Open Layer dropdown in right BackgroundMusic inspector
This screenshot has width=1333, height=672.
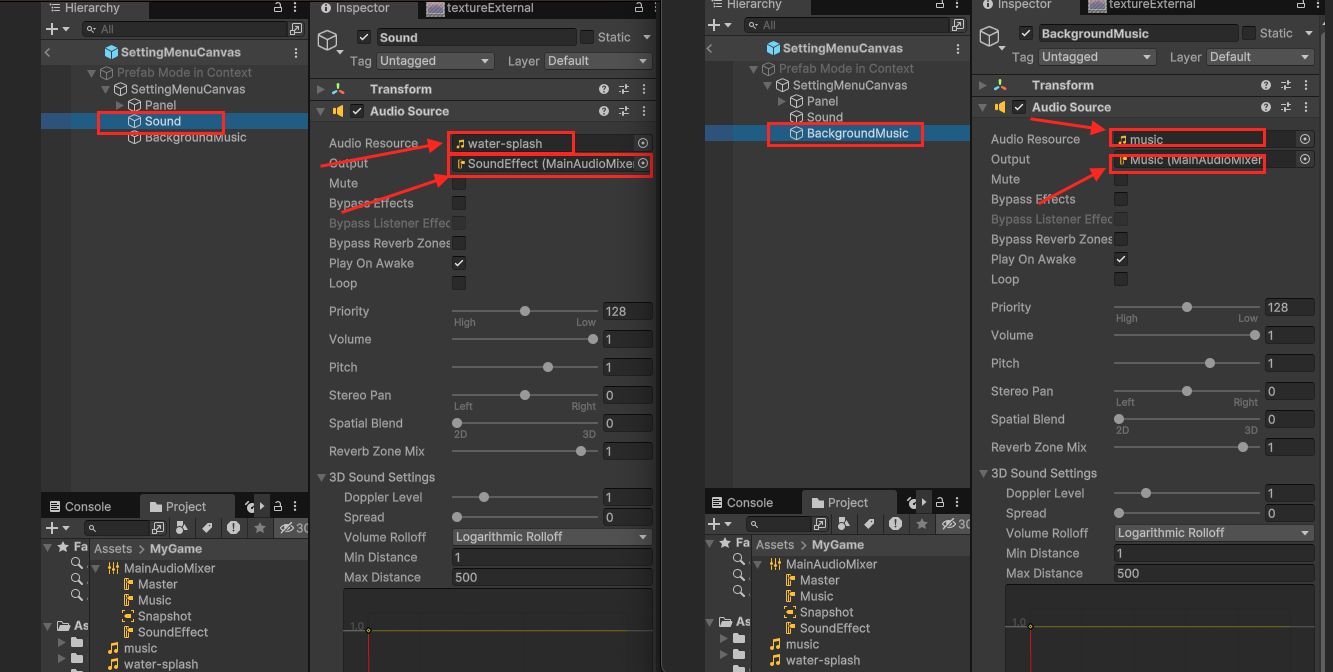[1260, 57]
